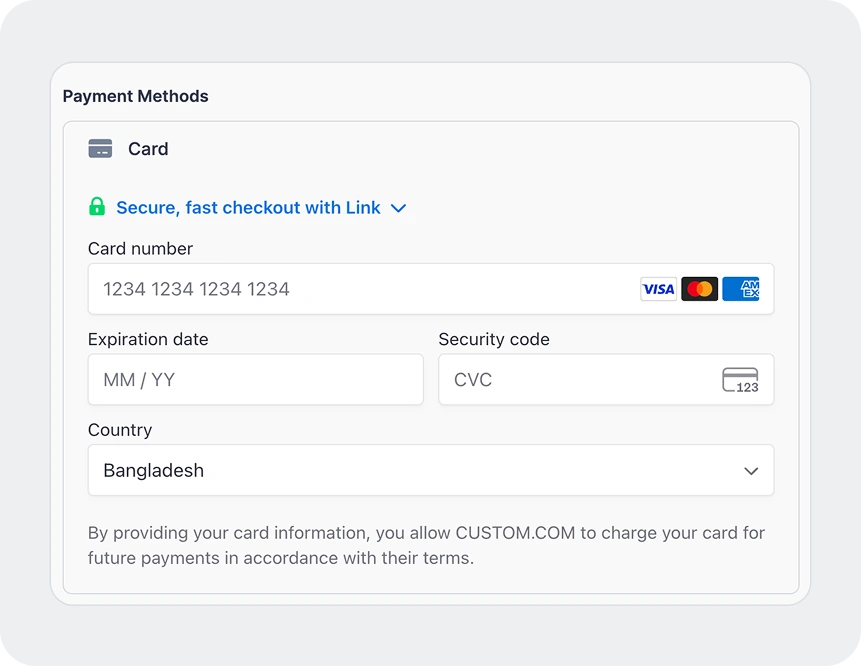Click the American Express logo icon
Image resolution: width=861 pixels, height=666 pixels.
(x=741, y=289)
